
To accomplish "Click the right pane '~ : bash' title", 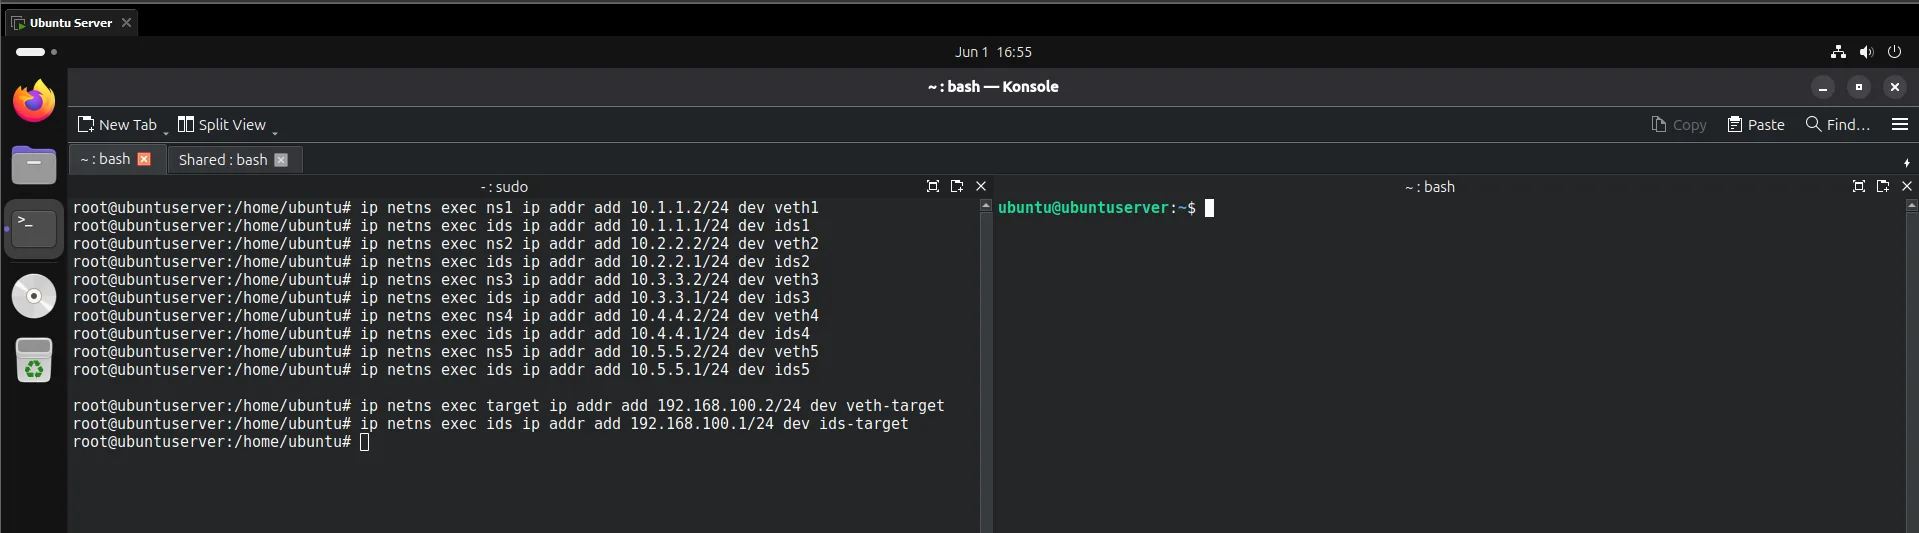I will (x=1430, y=187).
